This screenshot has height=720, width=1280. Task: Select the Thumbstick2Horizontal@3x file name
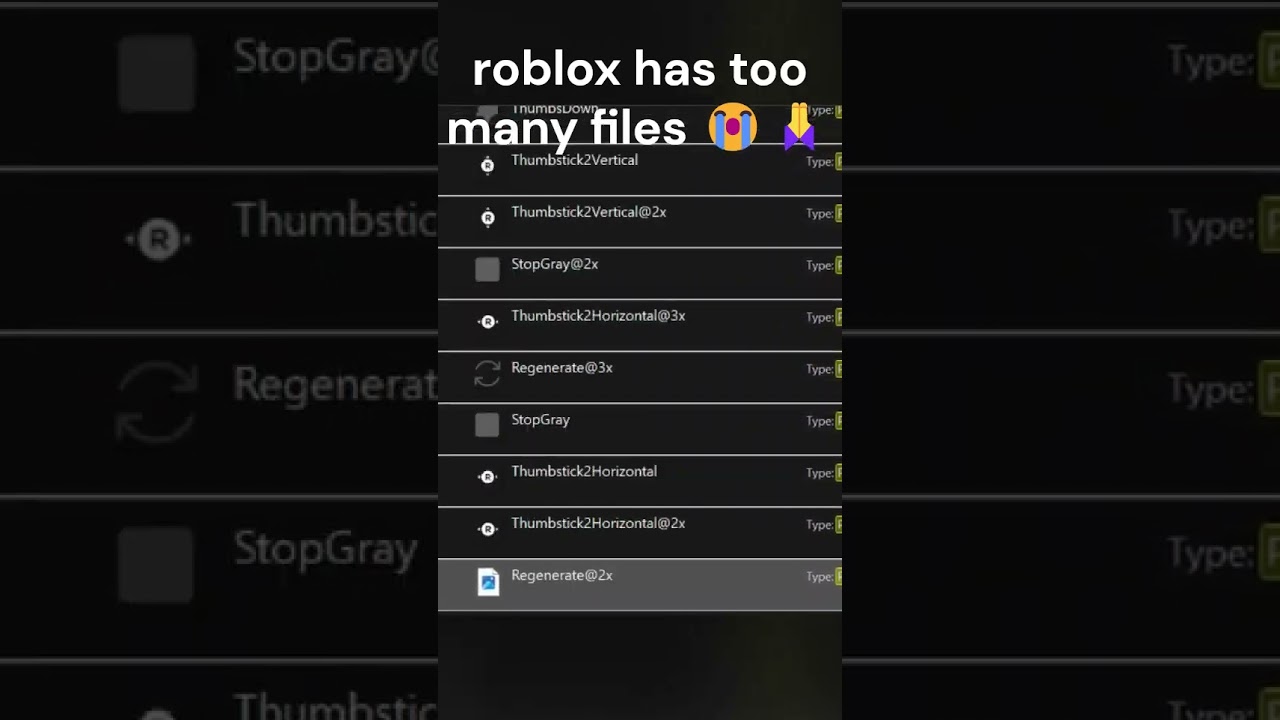[x=598, y=316]
